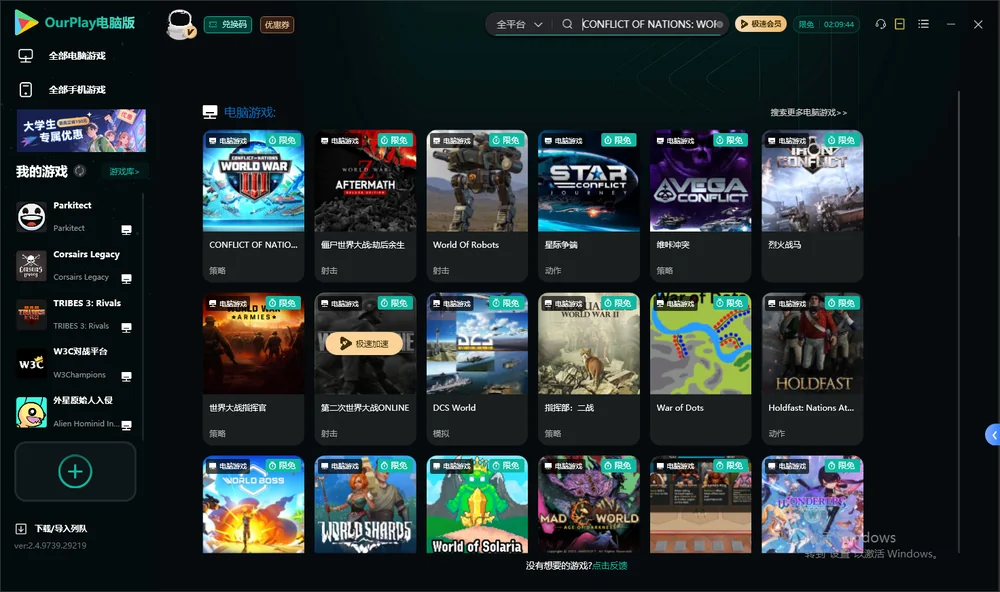Click the search magnifier icon
1000x592 pixels.
567,24
